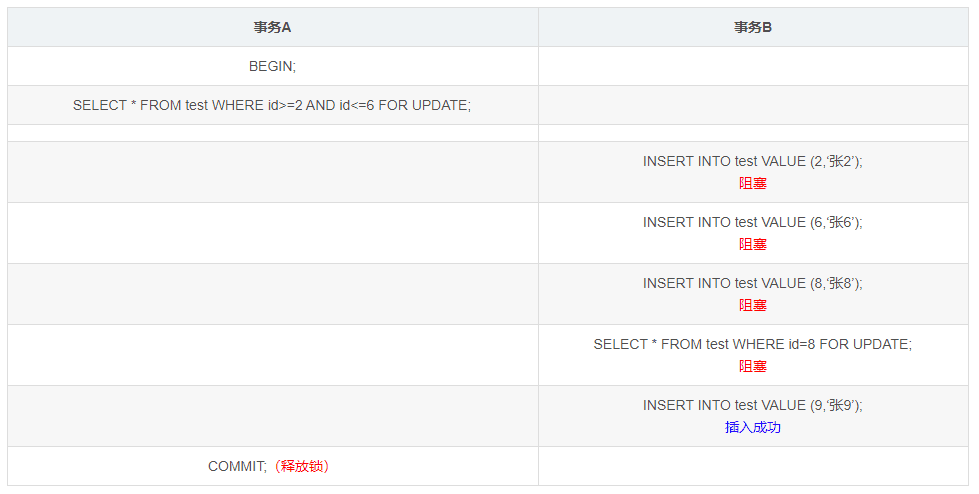Click the empty 事务B cell beside BEGIN
The height and width of the screenshot is (494, 979).
753,66
